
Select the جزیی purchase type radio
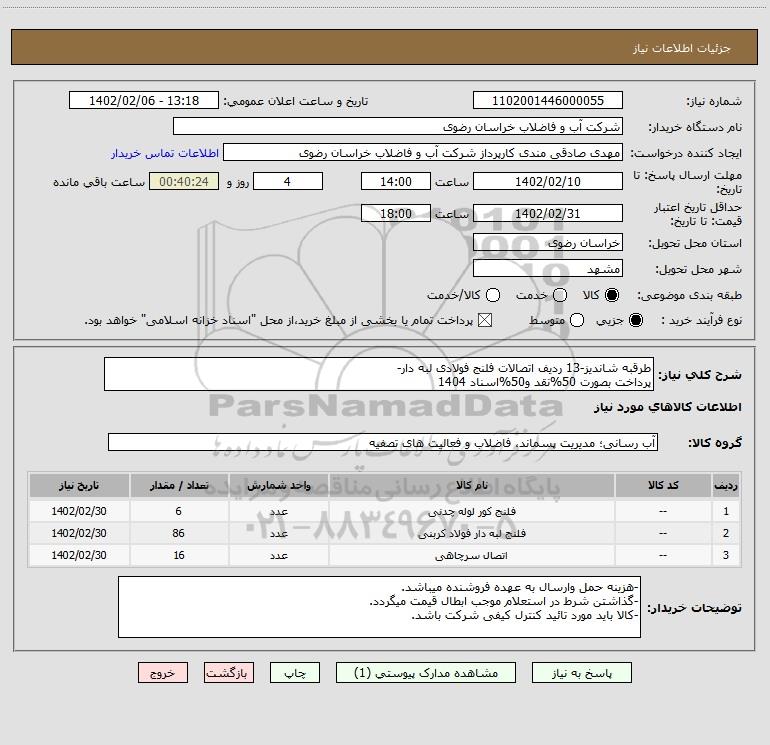click(635, 320)
